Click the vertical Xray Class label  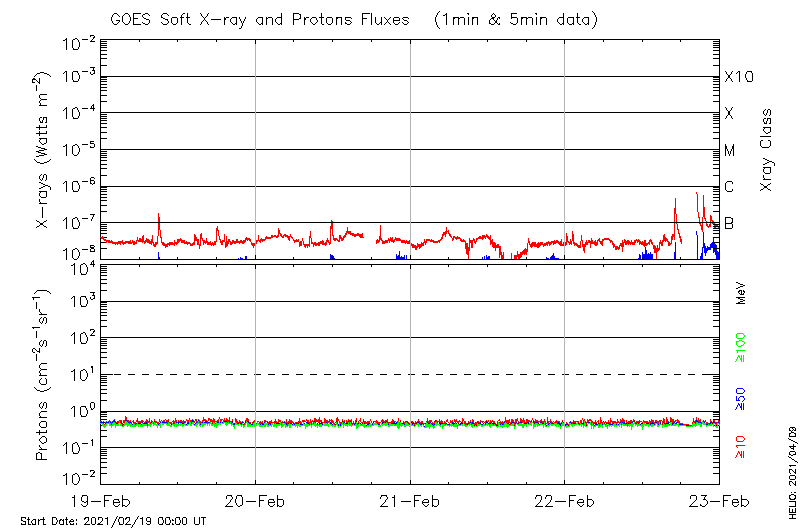(767, 150)
